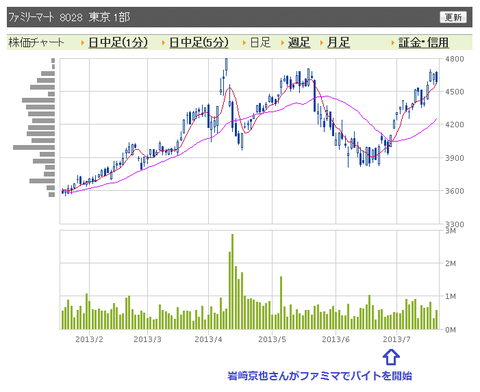Click the early May volume spike bar
The image size is (480, 392).
(x=281, y=303)
